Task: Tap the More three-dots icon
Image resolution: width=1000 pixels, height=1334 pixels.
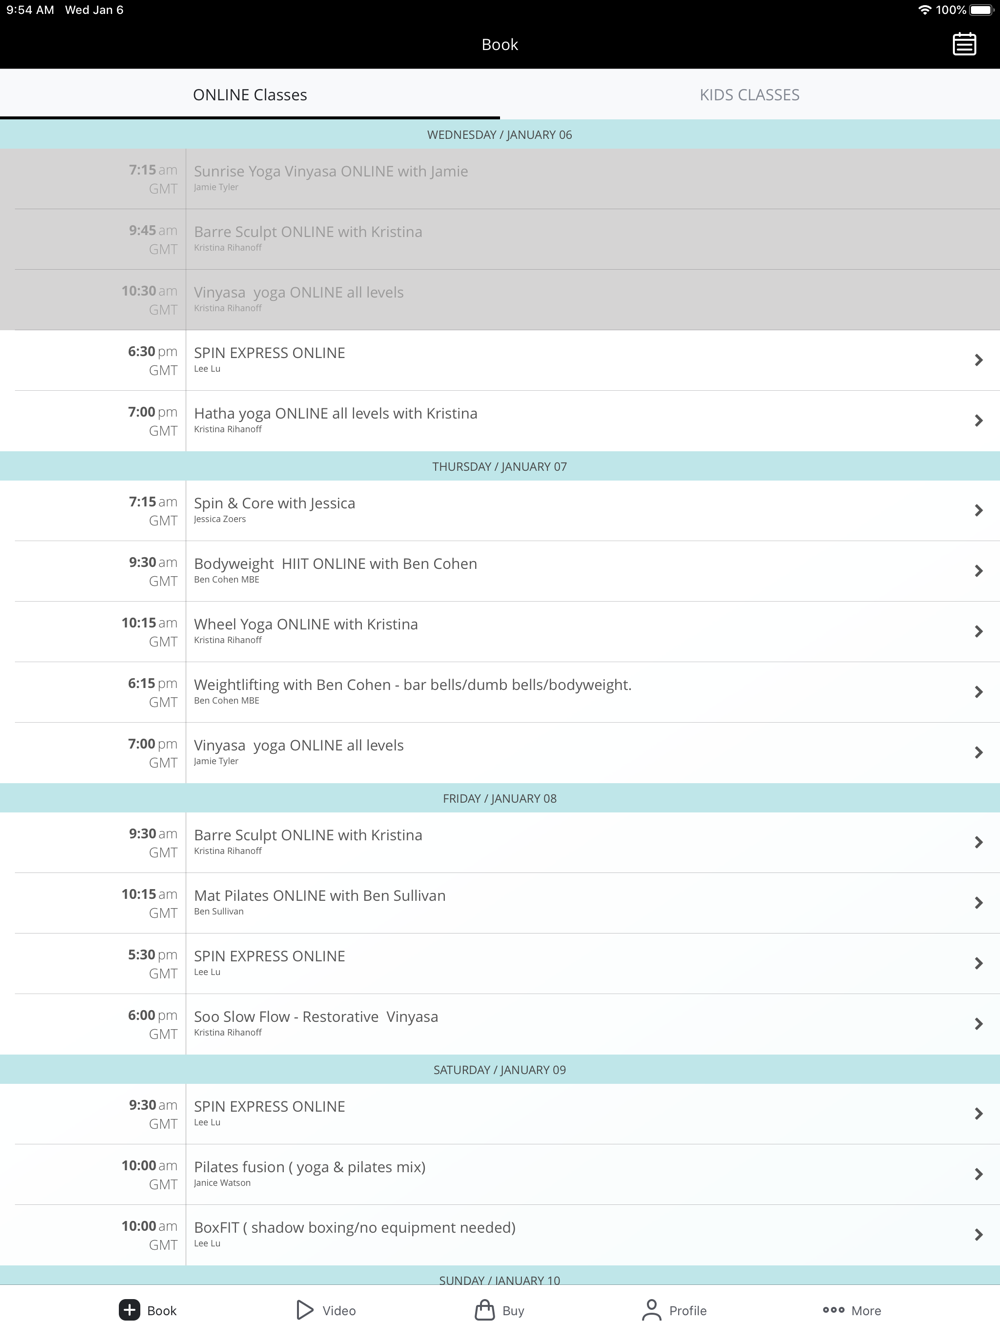Action: point(833,1310)
